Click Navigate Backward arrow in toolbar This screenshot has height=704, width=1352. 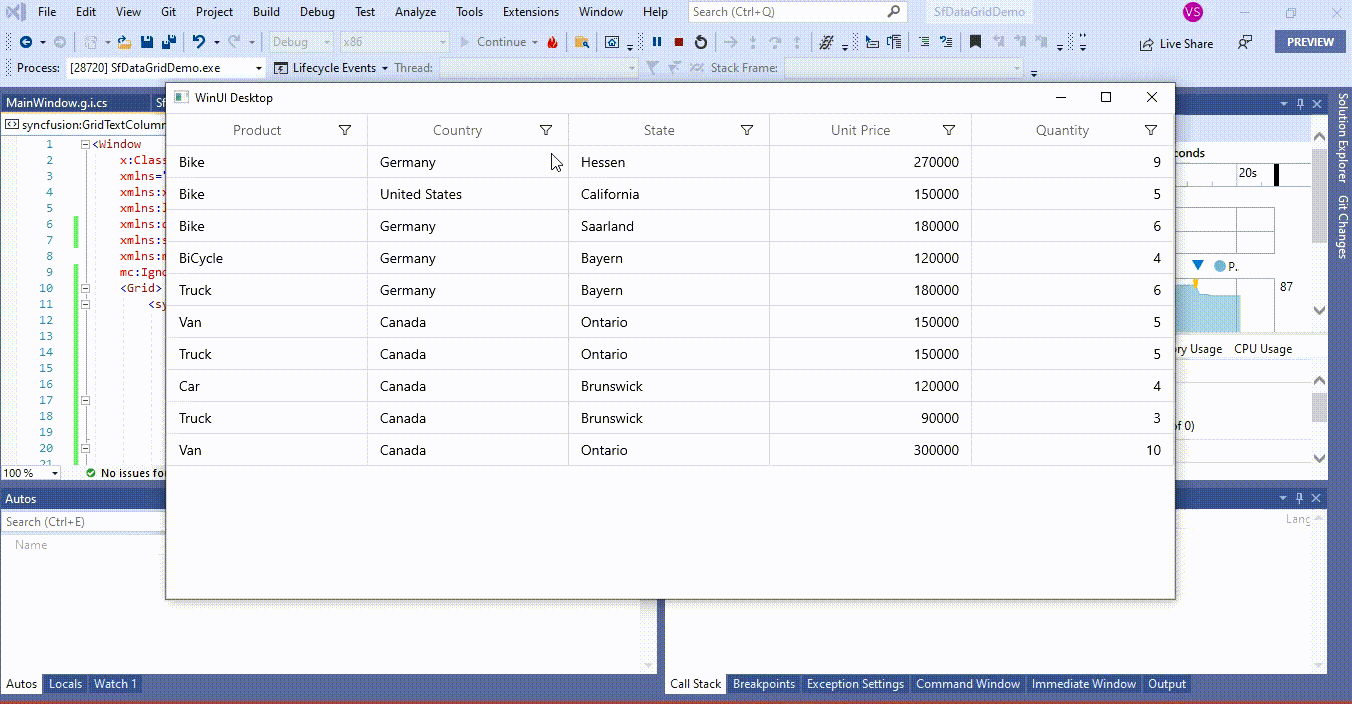(x=26, y=42)
